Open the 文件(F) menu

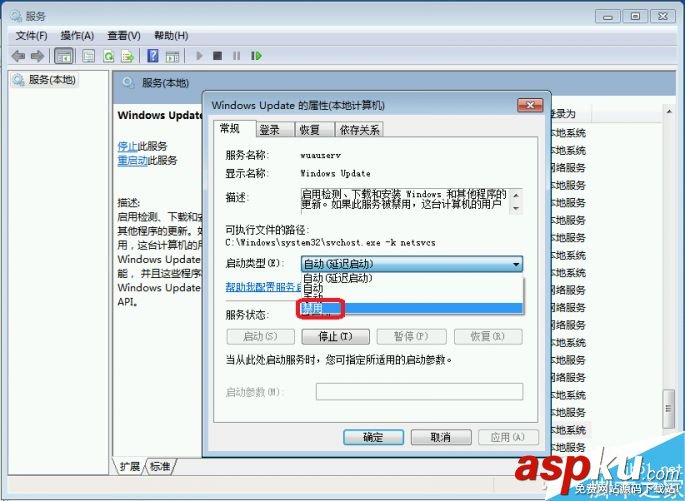31,36
